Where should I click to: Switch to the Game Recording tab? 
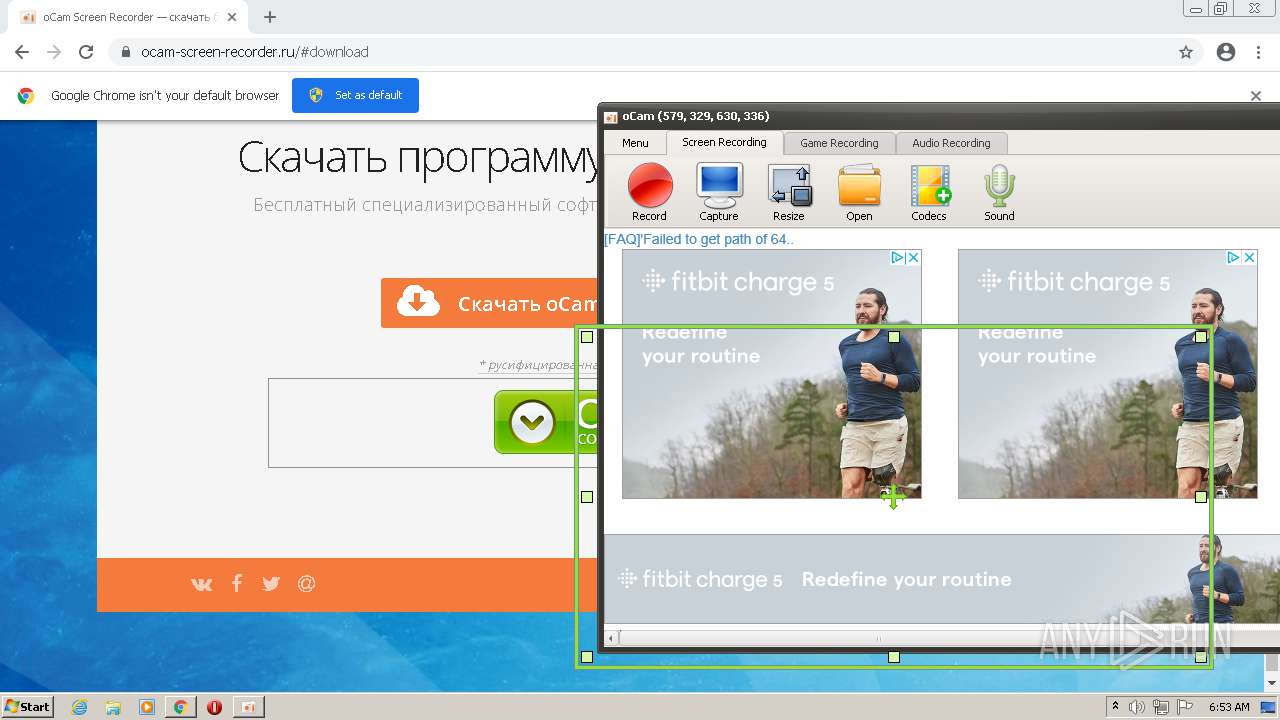coord(839,143)
